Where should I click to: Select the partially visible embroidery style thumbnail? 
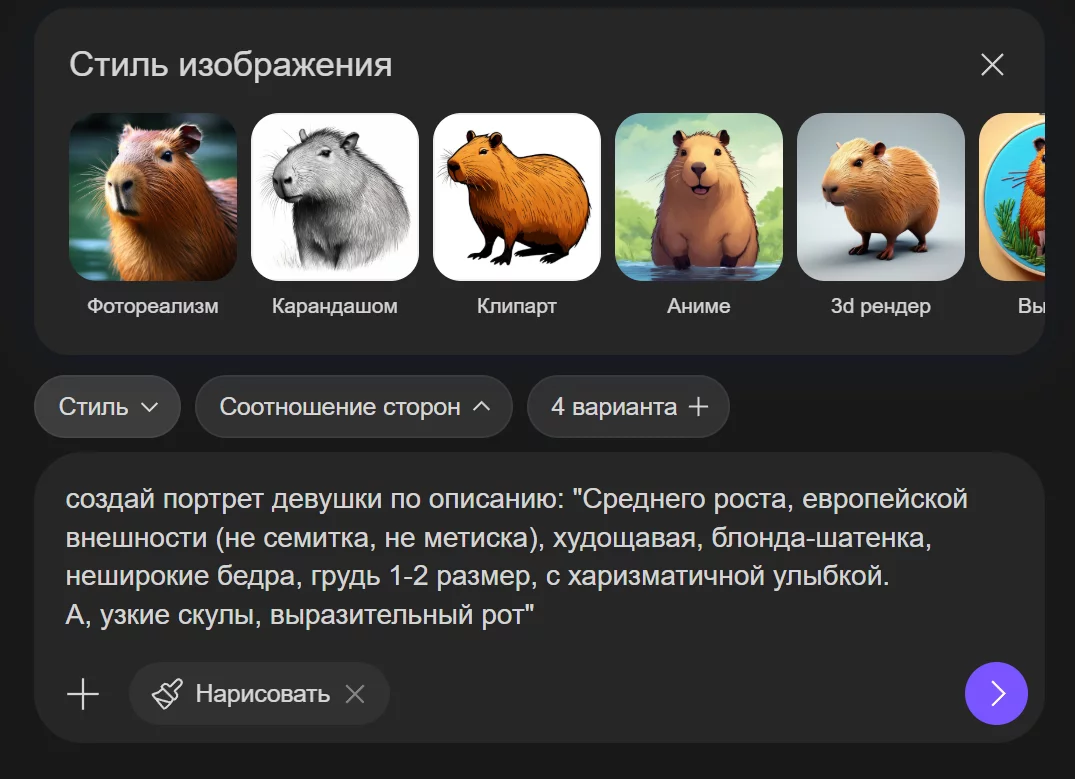pos(1012,197)
